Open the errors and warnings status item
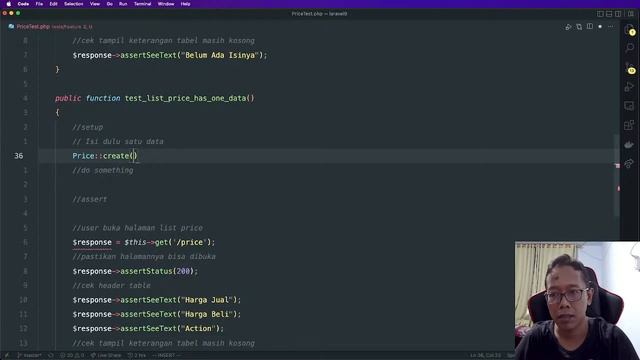The image size is (640, 360). (72, 356)
